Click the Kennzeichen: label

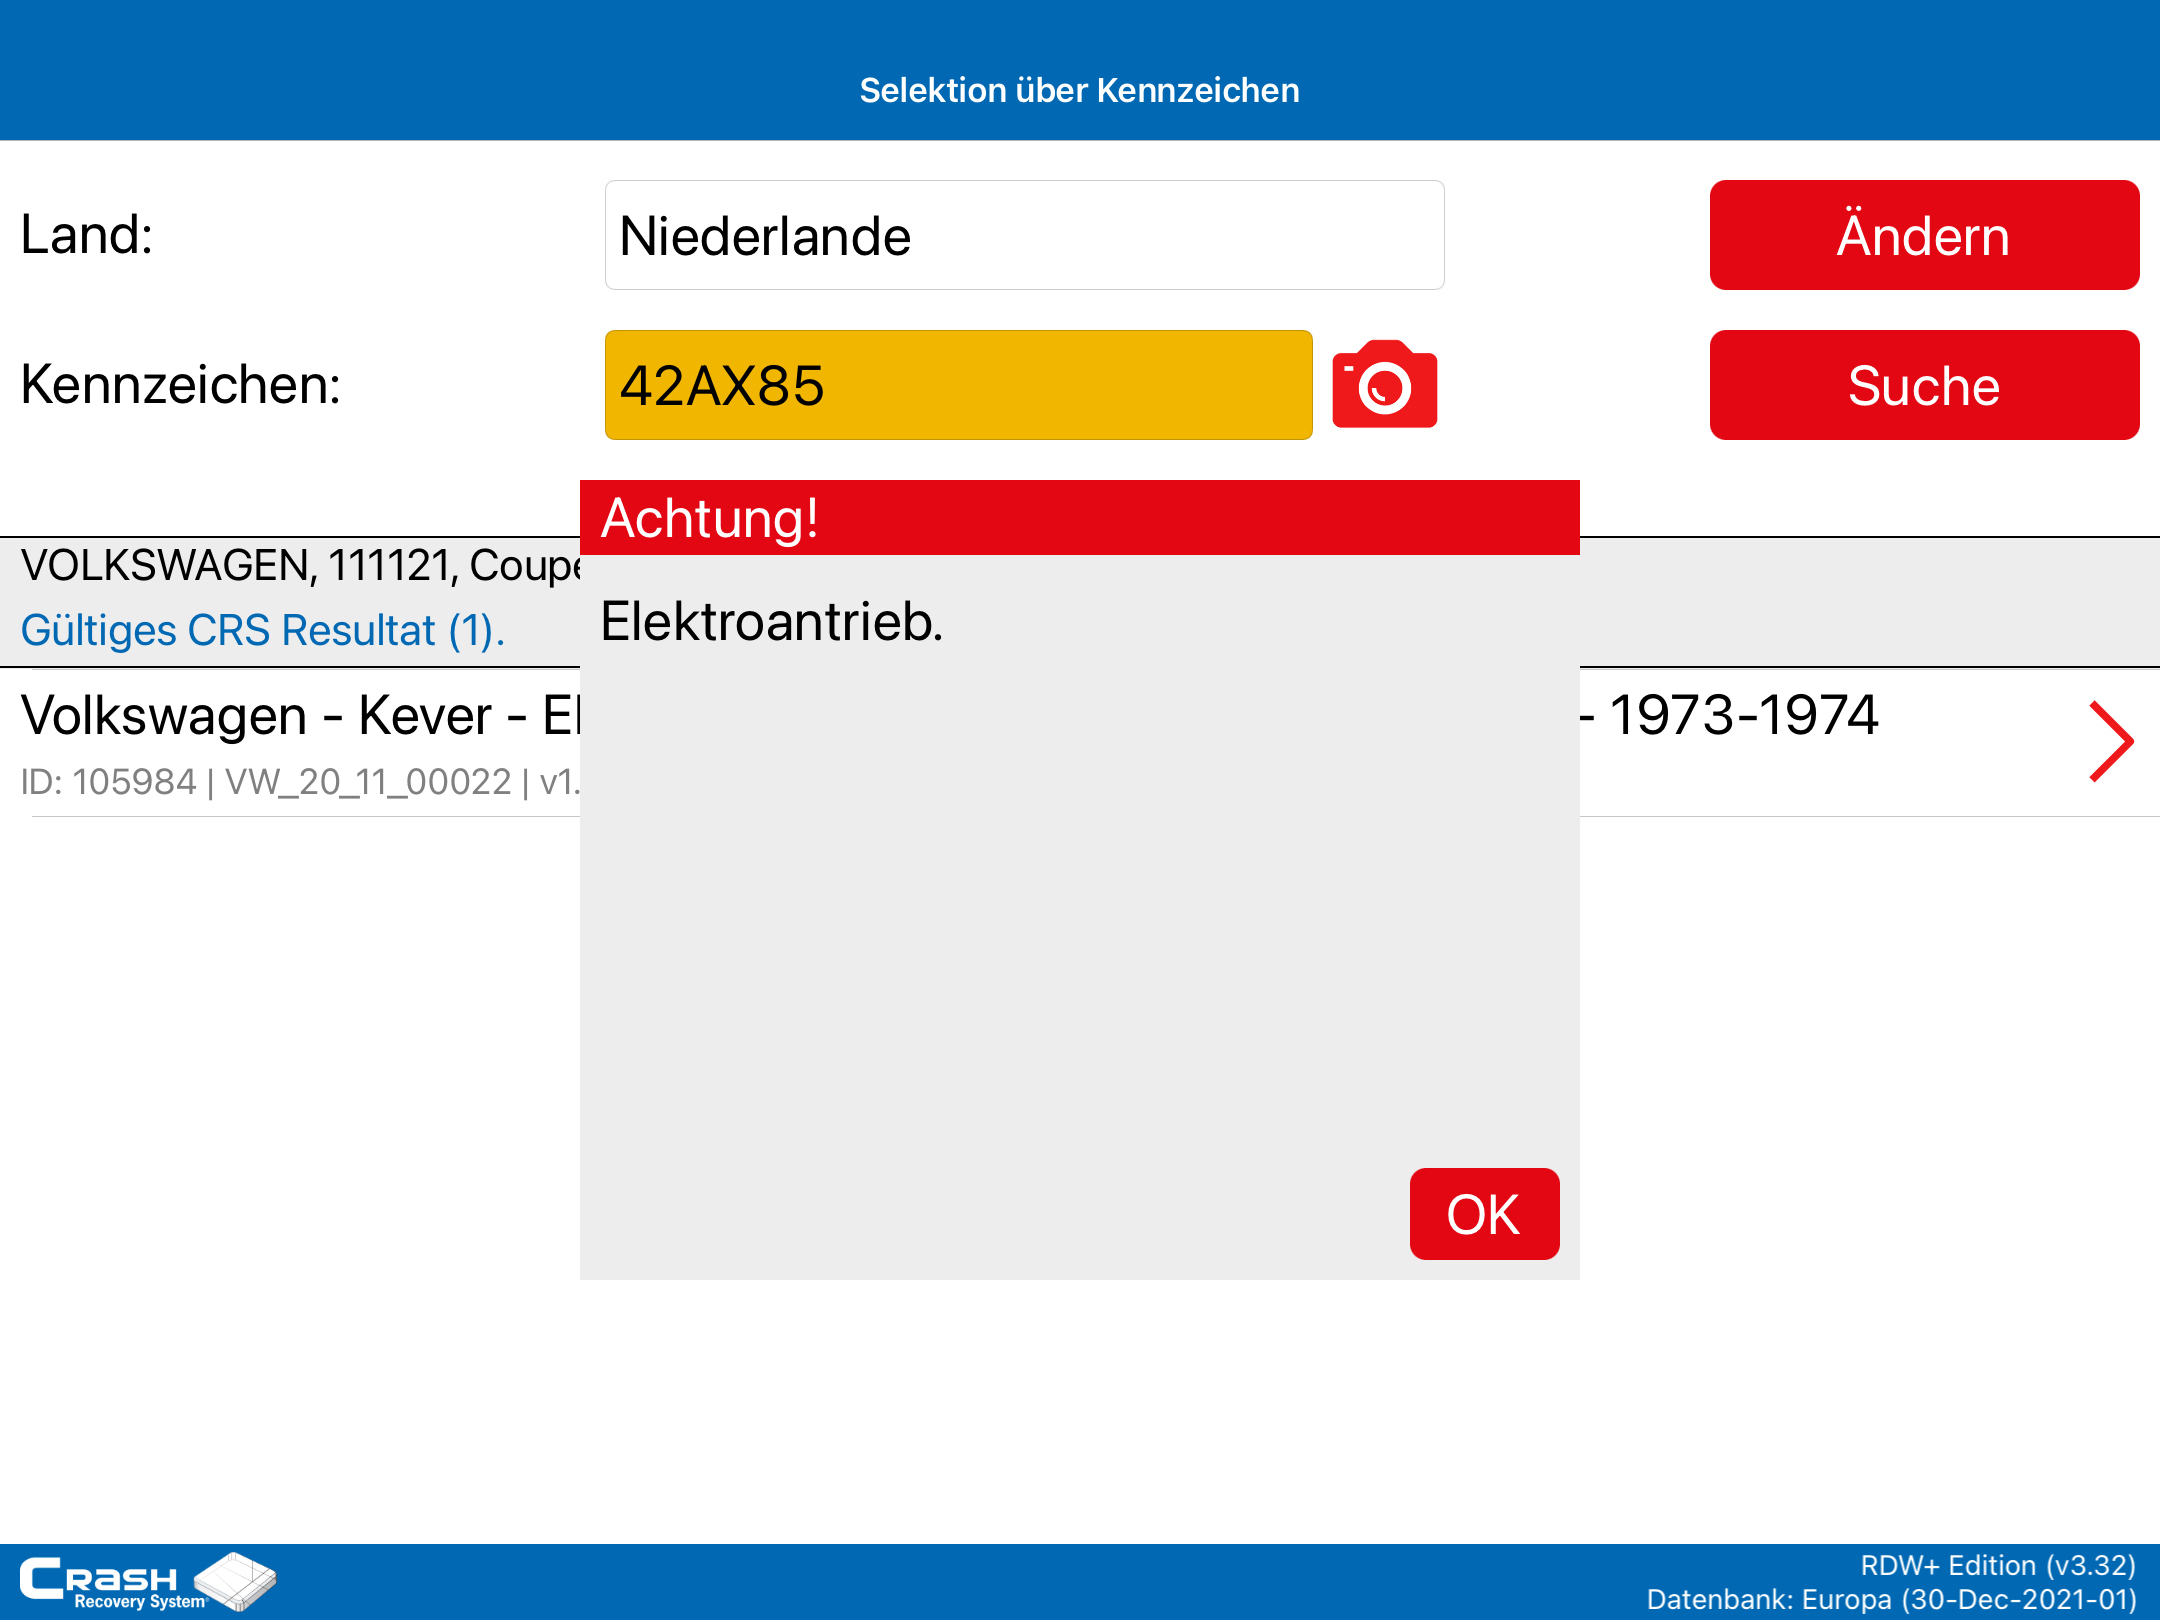181,385
